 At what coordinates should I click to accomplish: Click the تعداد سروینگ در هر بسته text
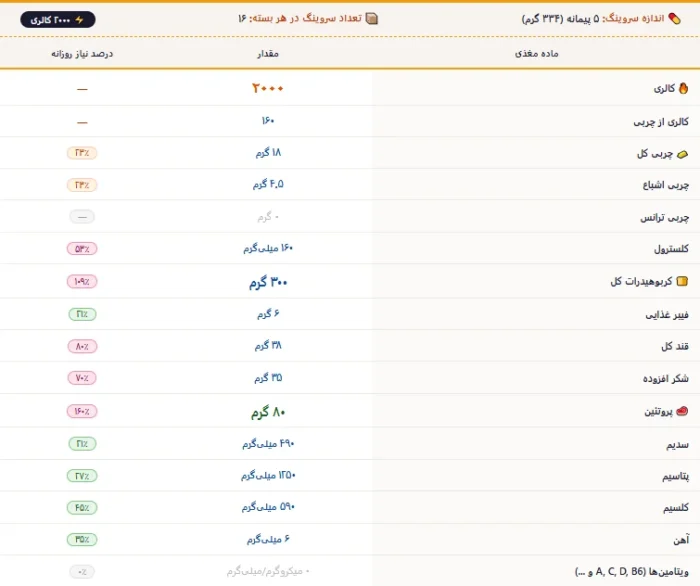coord(306,18)
